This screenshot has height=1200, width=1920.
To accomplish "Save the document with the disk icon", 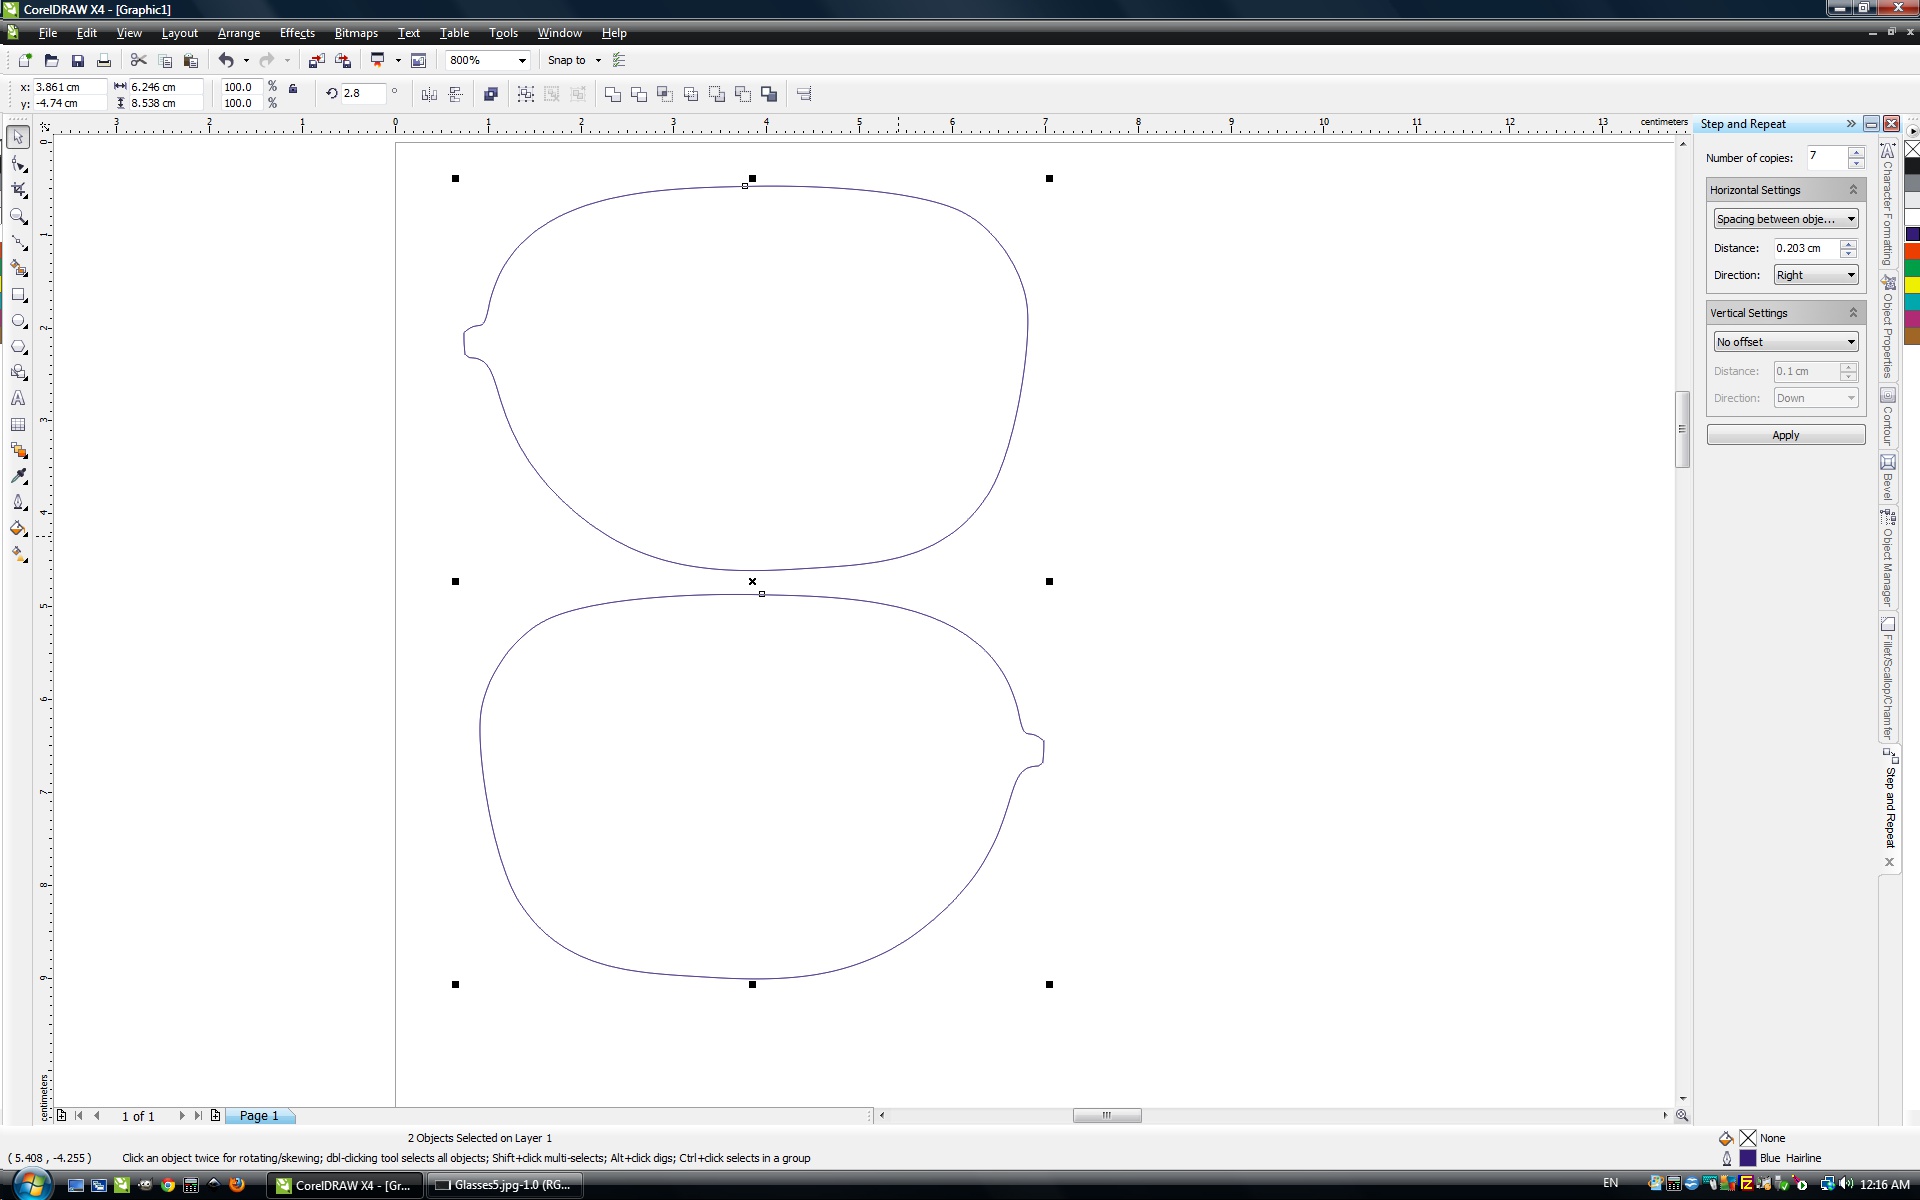I will pyautogui.click(x=77, y=61).
